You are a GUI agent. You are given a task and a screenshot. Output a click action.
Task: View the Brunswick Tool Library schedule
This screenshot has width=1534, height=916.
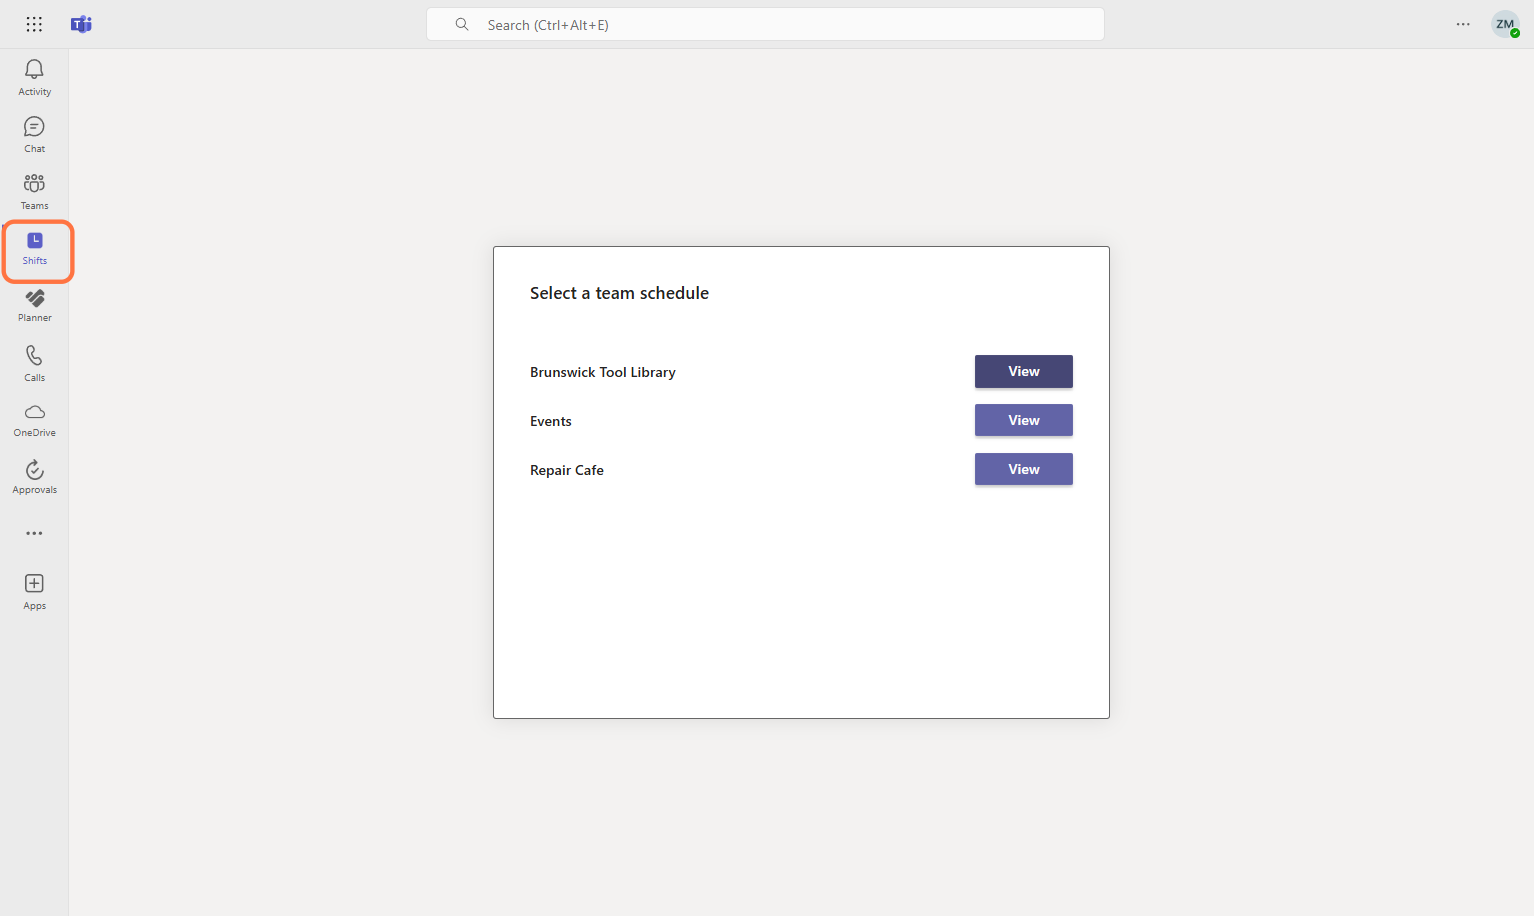pyautogui.click(x=1023, y=371)
